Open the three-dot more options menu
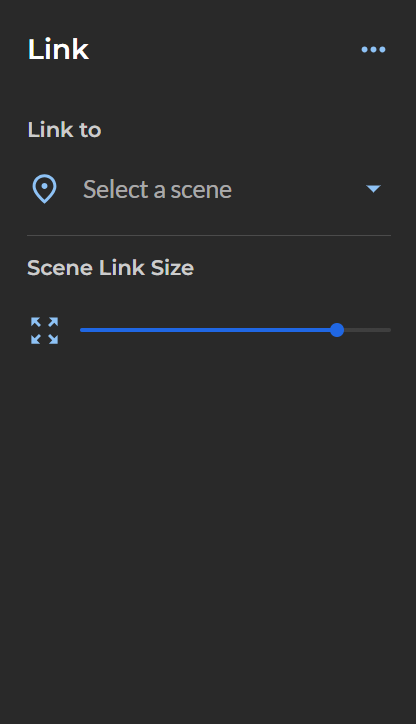Screen dimensions: 416x724 pyautogui.click(x=373, y=49)
